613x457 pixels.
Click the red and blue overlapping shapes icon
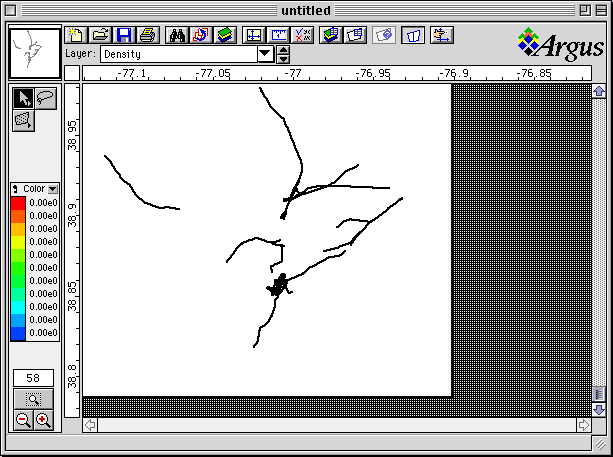click(201, 35)
